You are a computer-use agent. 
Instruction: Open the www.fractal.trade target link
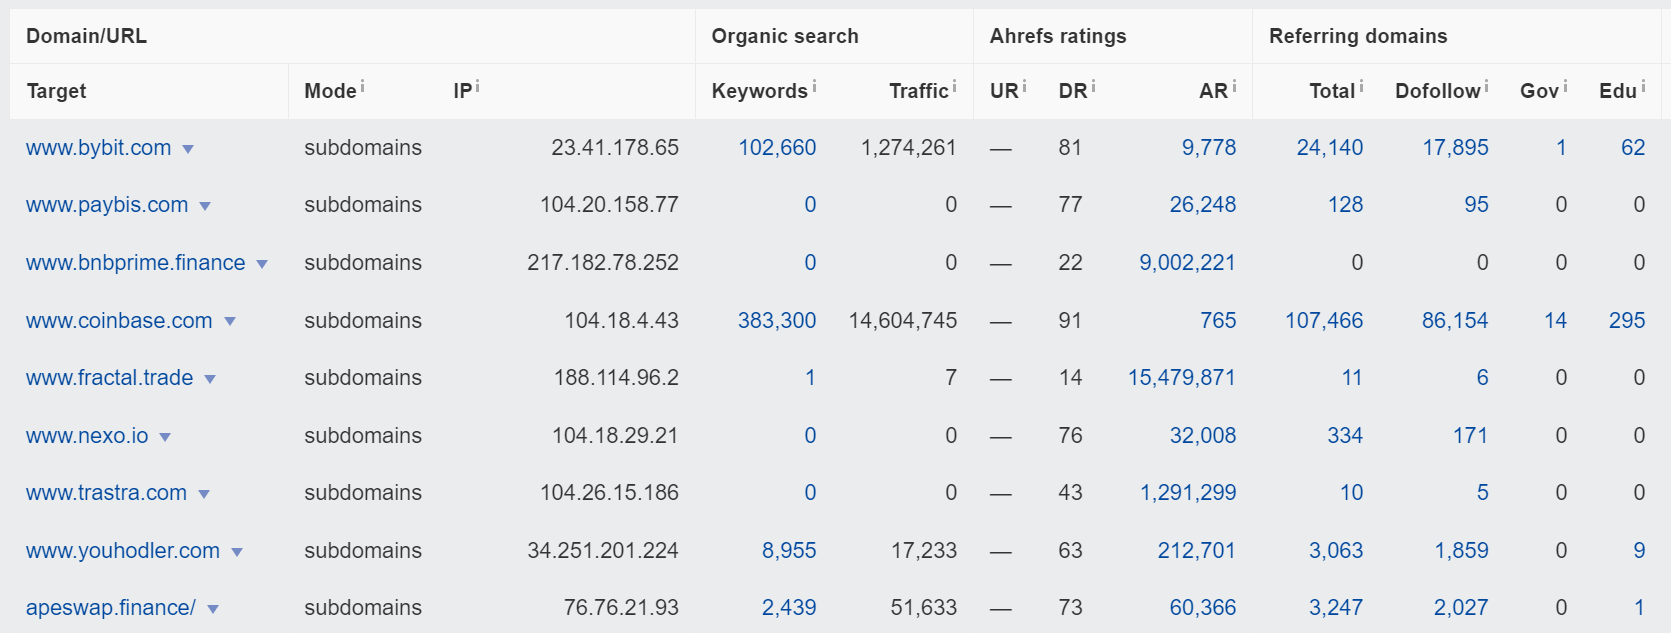(x=110, y=378)
